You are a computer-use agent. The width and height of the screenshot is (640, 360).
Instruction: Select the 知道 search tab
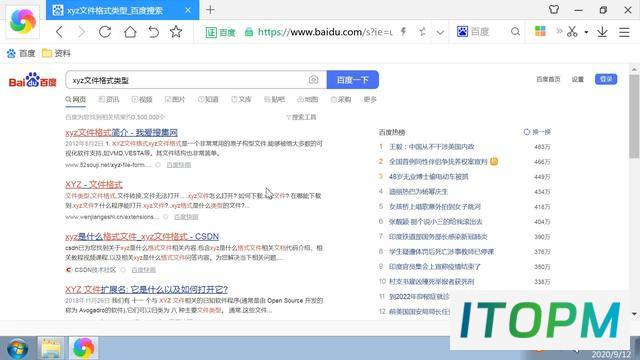pyautogui.click(x=208, y=99)
